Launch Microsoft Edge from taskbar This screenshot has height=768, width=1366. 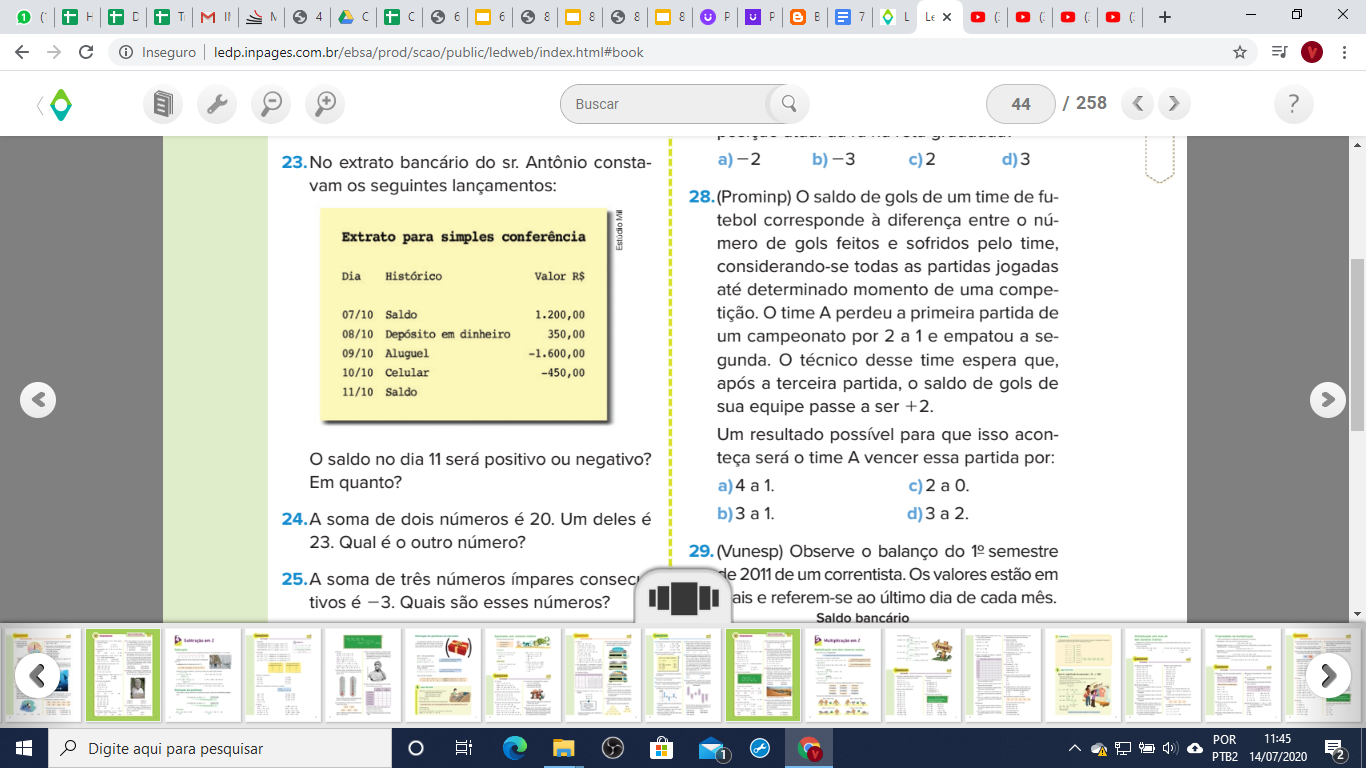pyautogui.click(x=514, y=748)
